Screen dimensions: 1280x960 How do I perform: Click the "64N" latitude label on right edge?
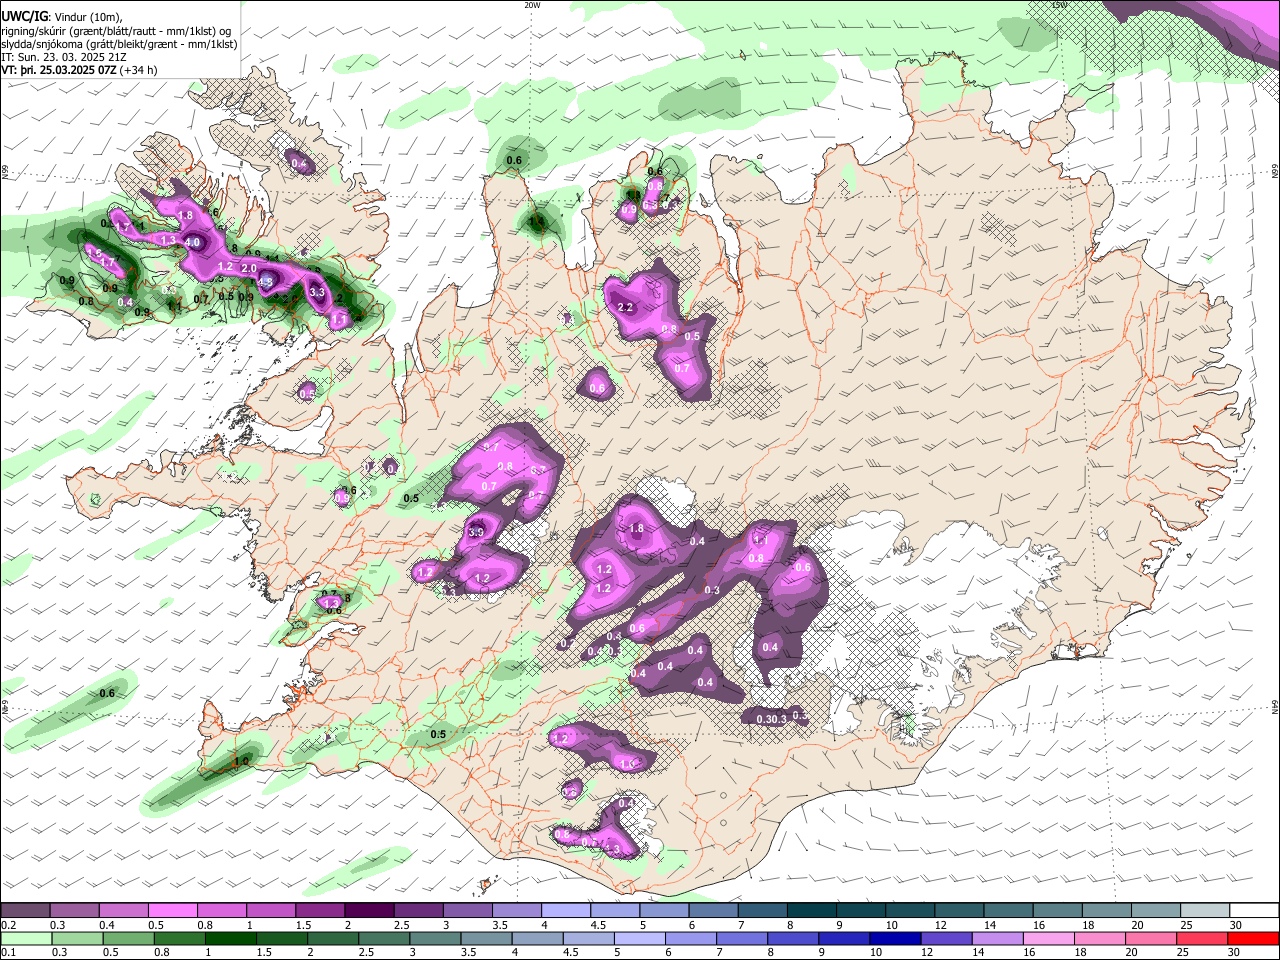coord(1275,706)
